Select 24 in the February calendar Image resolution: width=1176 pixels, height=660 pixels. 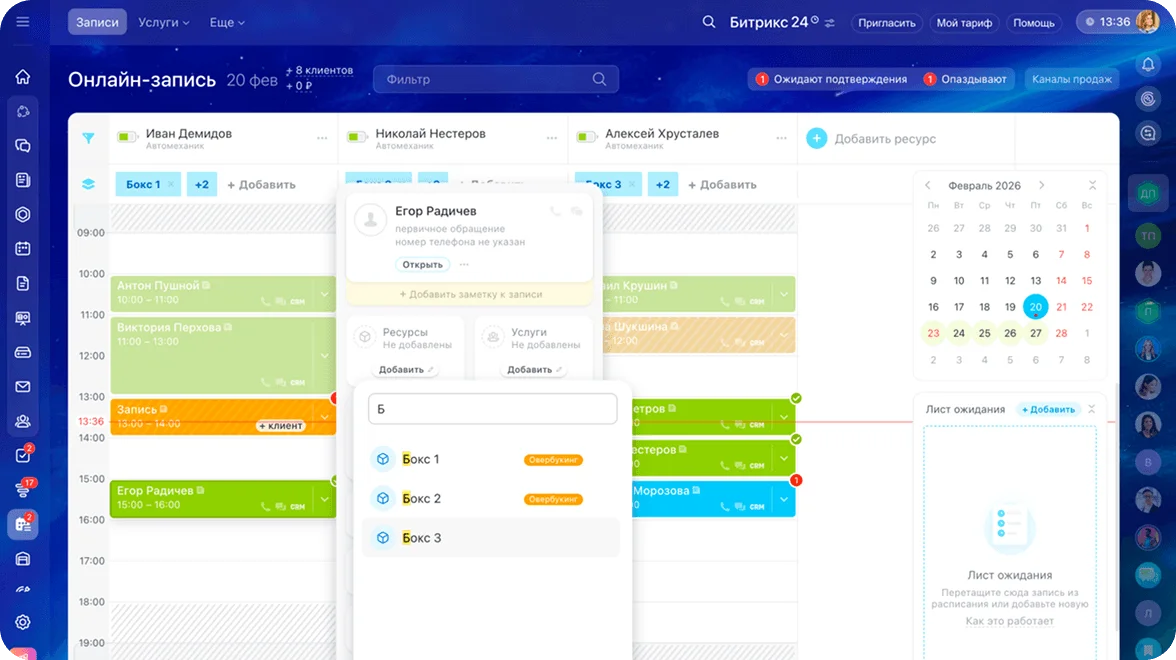[958, 333]
